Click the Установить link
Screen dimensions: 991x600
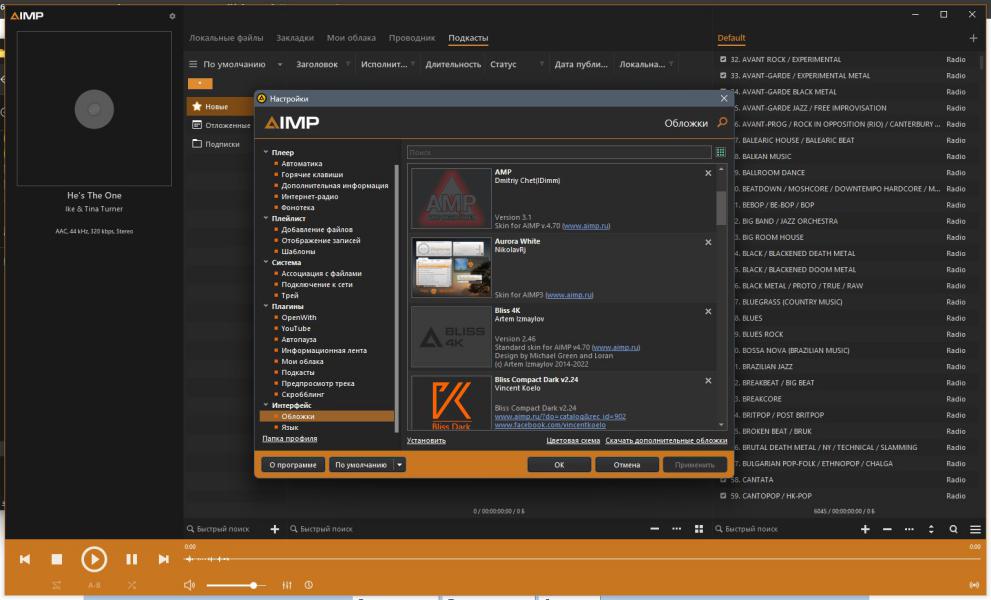click(426, 440)
